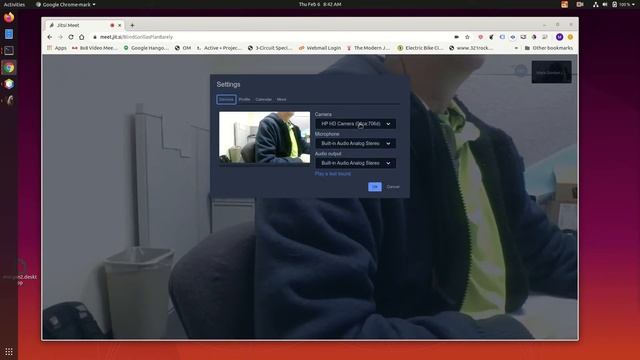This screenshot has width=640, height=360.
Task: Open the Microphone device dropdown
Action: [356, 143]
